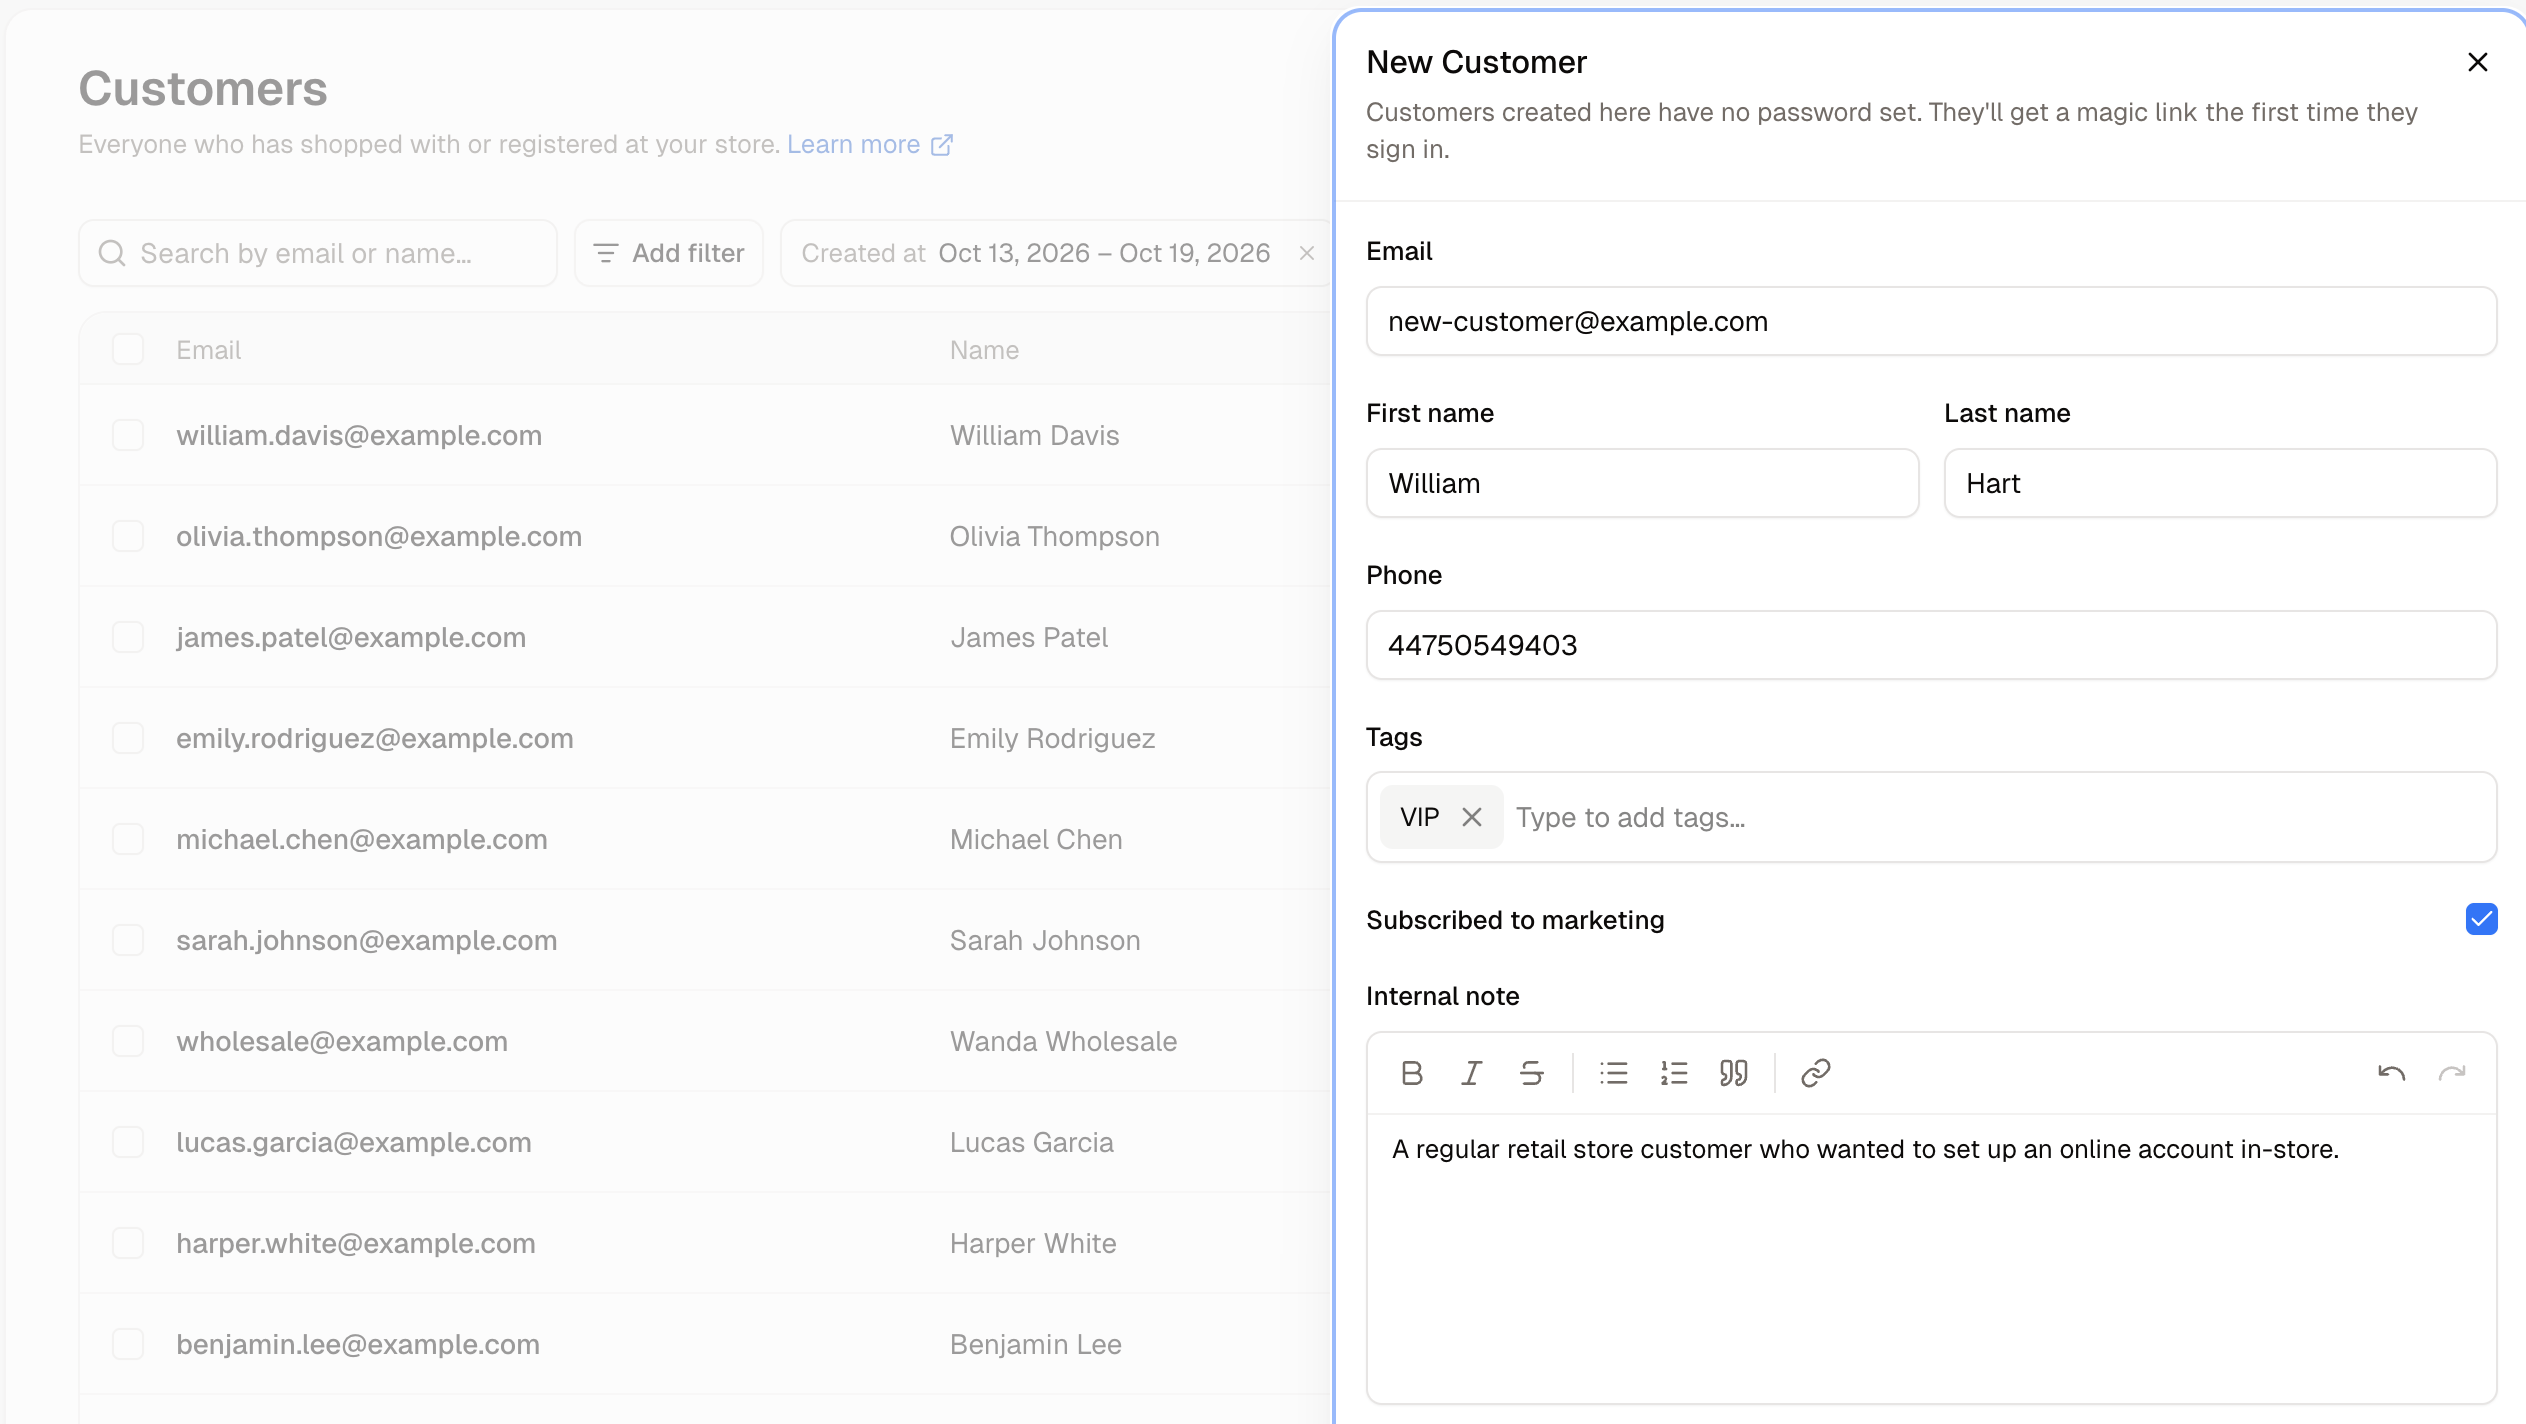Click the search magnifier icon
Screen dimensions: 2526x1424
112,253
